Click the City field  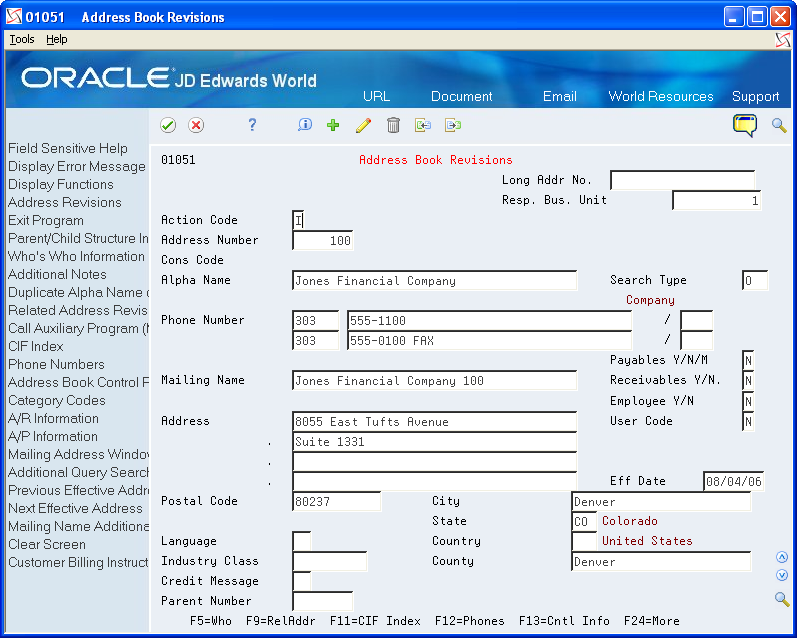point(661,502)
